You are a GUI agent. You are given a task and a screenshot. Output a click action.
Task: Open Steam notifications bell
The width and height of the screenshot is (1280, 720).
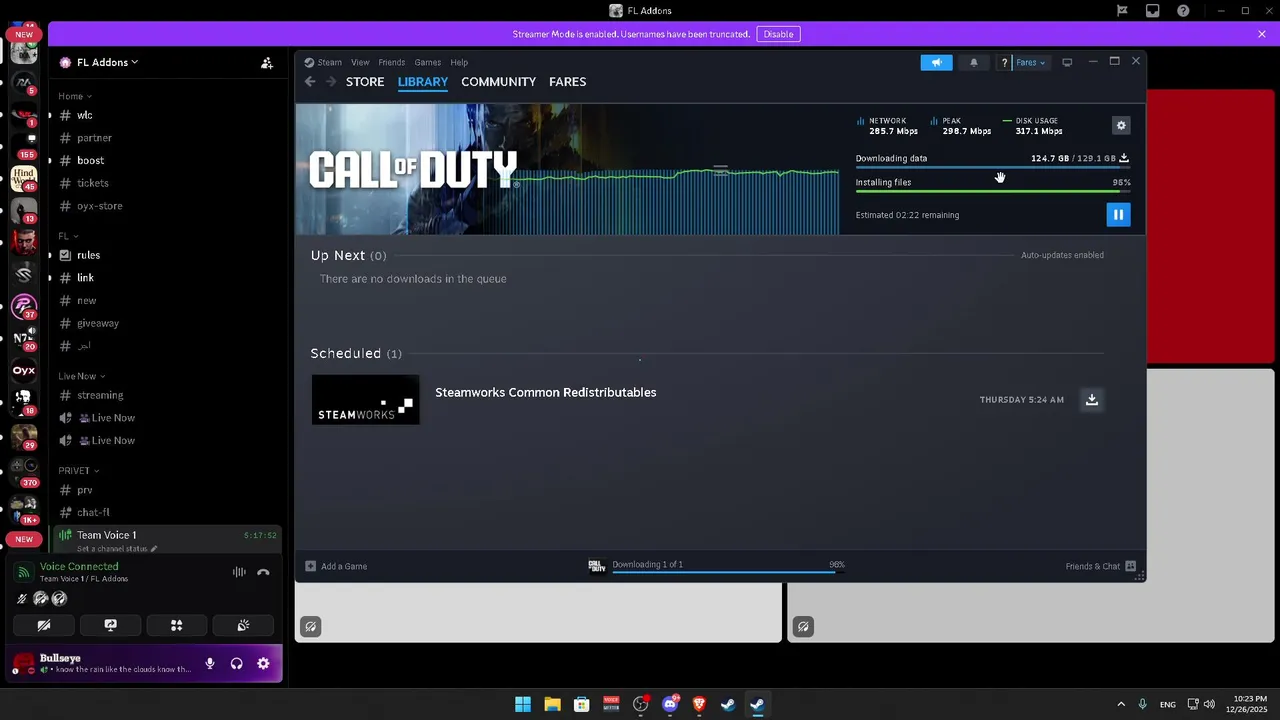coord(974,62)
